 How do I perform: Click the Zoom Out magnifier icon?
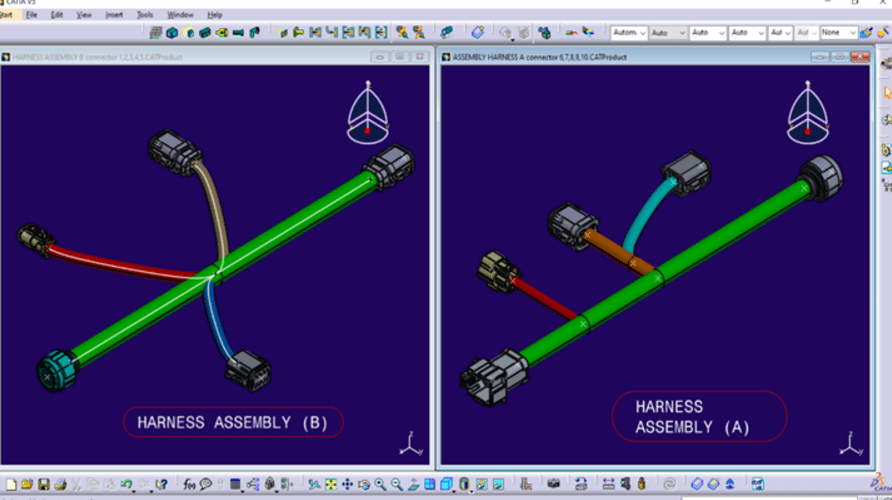point(397,485)
